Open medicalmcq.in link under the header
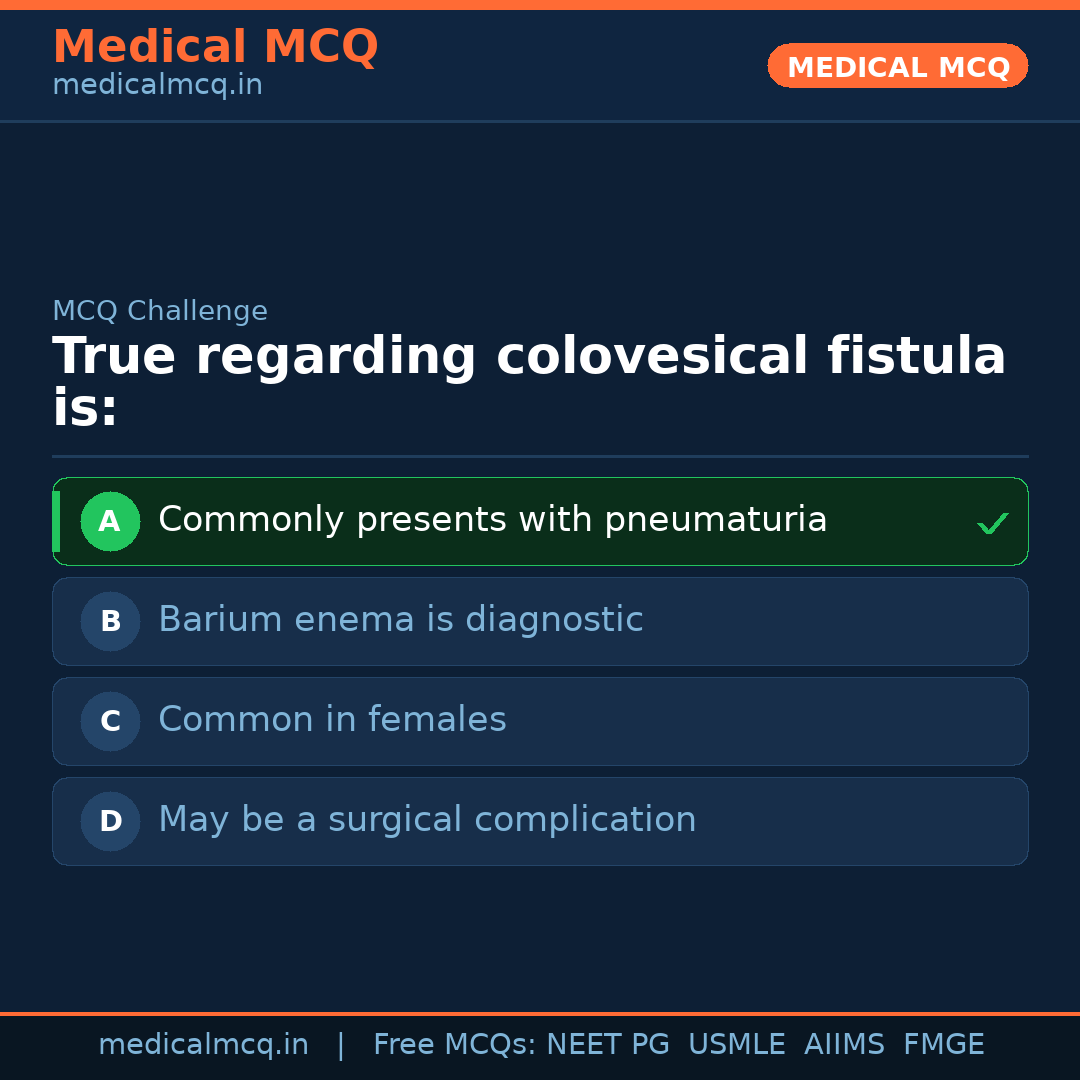 [157, 85]
